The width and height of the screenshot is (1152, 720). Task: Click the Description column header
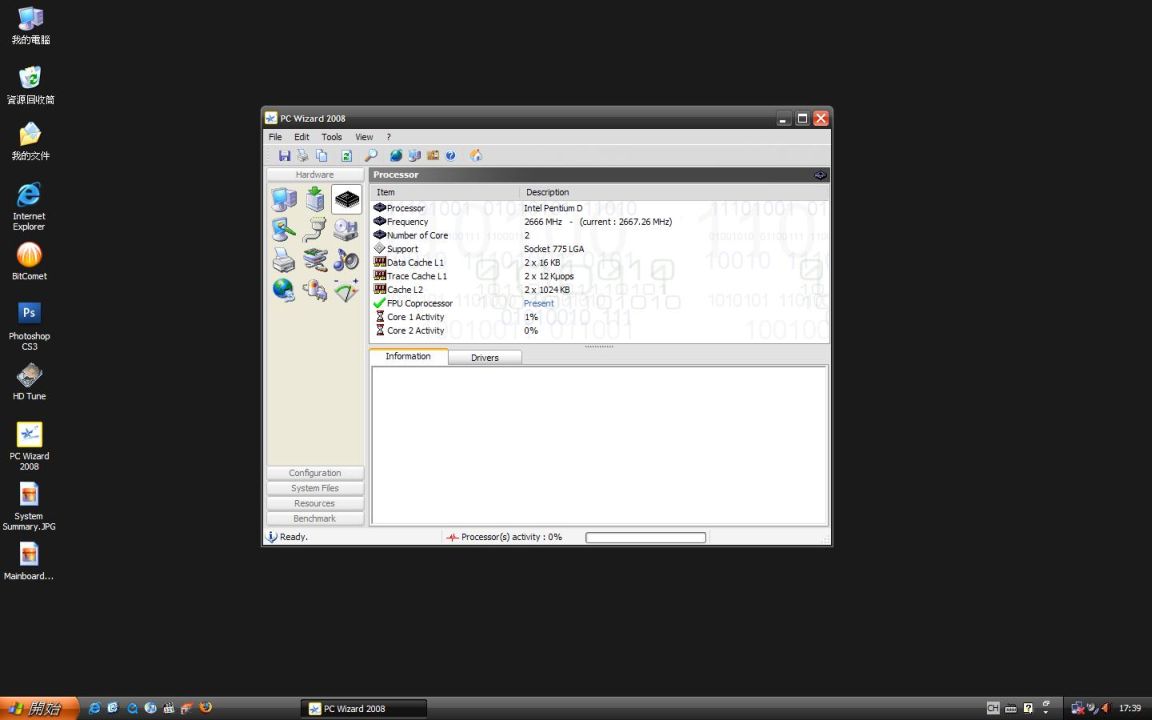[674, 192]
